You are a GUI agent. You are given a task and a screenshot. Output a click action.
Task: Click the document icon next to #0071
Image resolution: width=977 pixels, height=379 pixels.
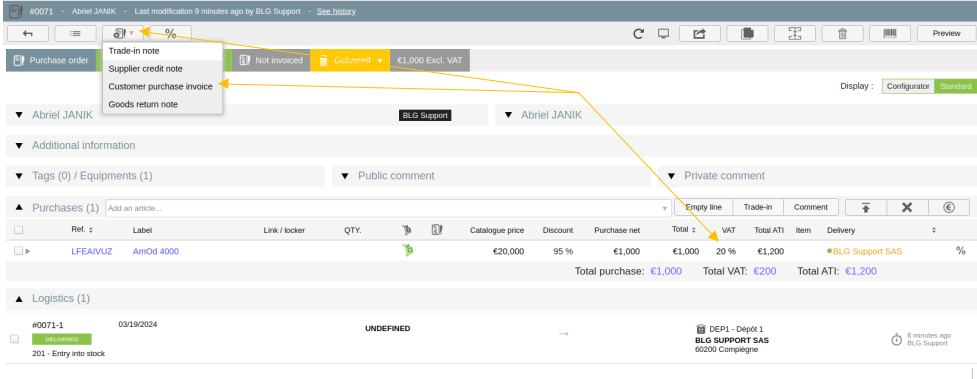click(16, 11)
